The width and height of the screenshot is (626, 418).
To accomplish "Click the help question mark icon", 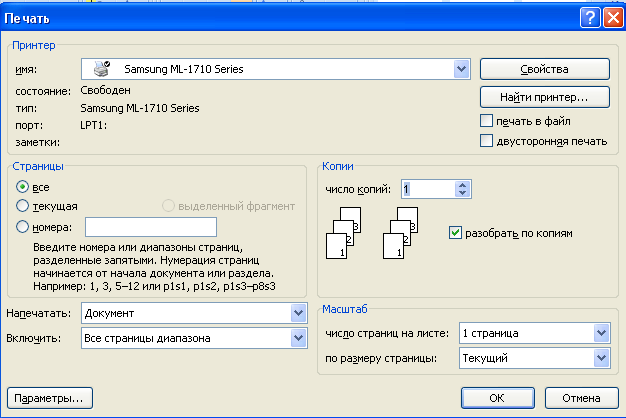I will (x=590, y=18).
